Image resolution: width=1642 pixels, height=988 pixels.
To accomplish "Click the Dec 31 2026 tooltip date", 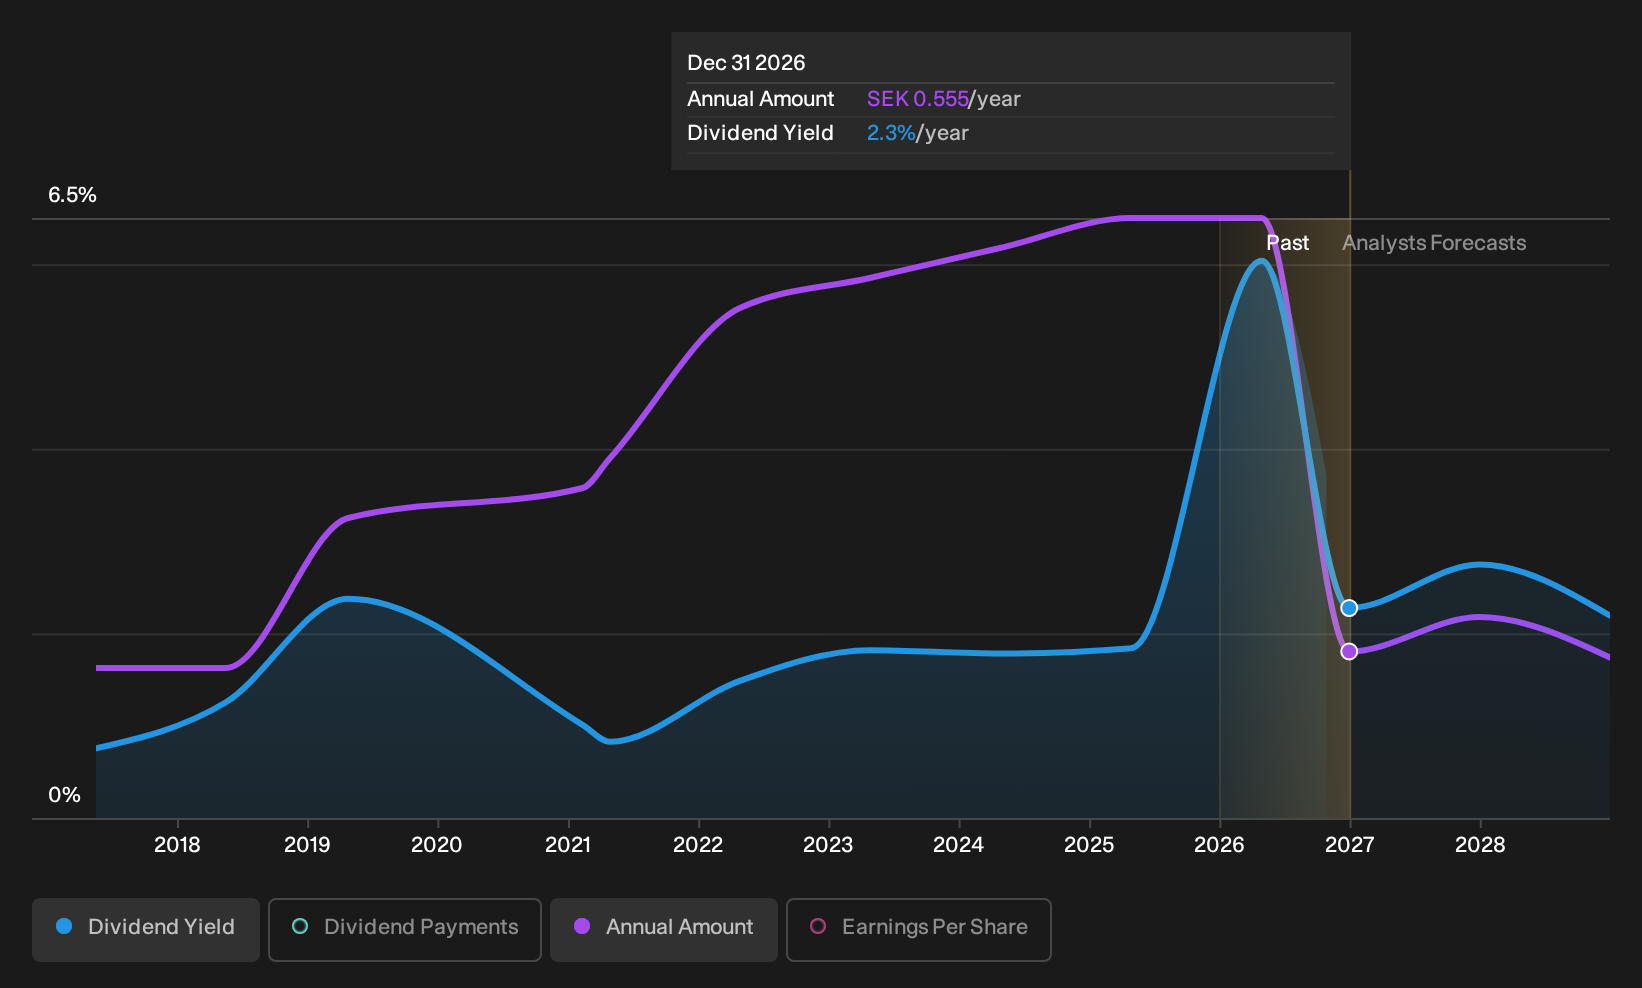I will tap(746, 63).
